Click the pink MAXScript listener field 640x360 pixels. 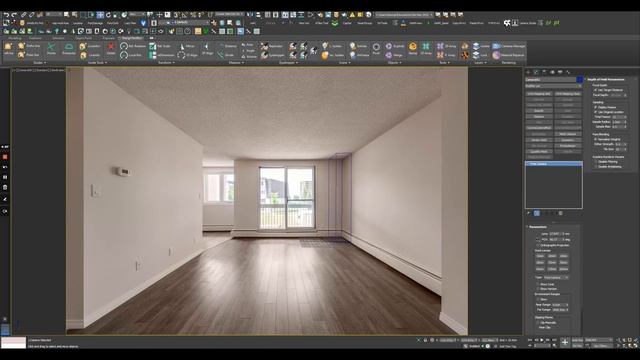[x=13, y=340]
